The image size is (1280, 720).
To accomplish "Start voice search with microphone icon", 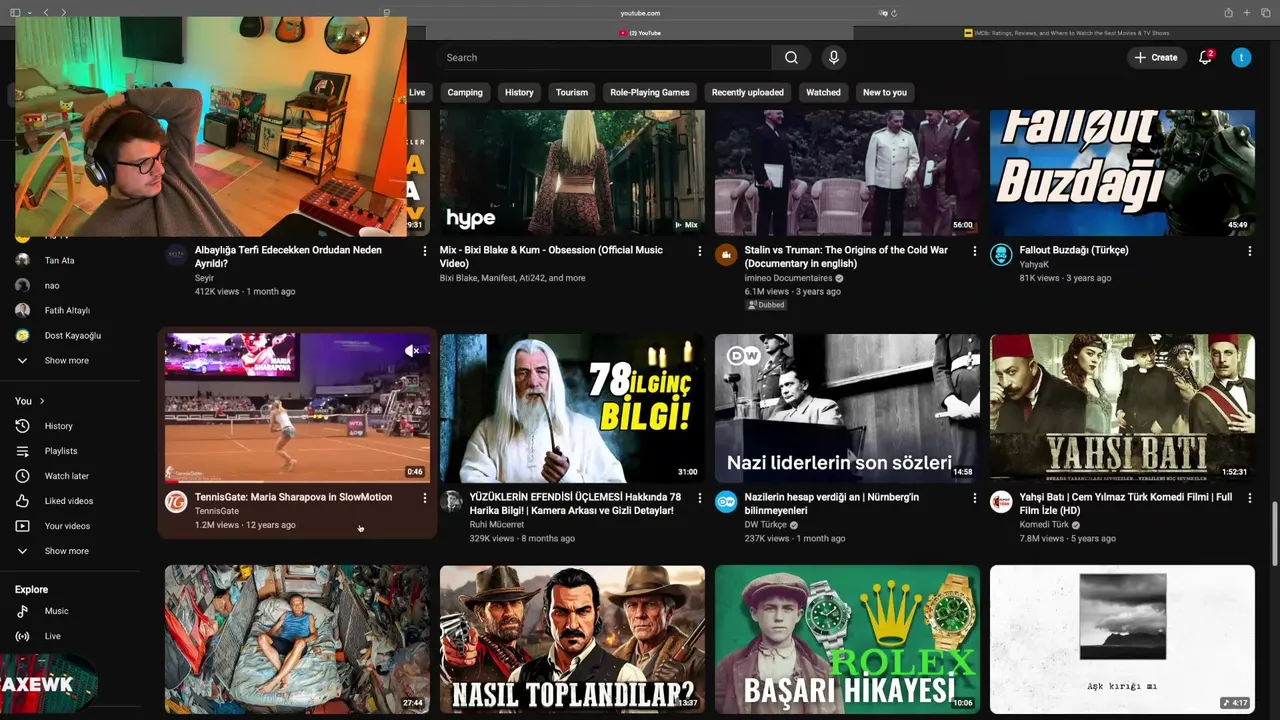I will (x=833, y=57).
